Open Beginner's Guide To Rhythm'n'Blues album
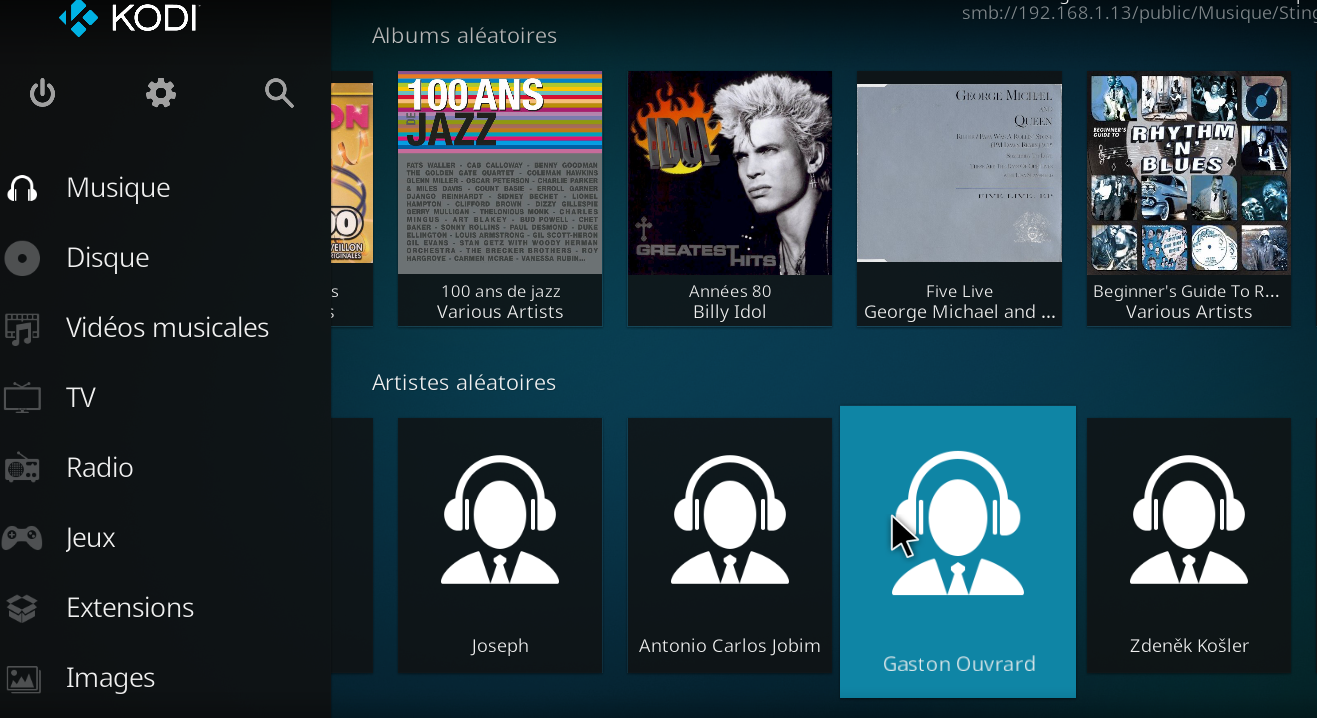This screenshot has height=718, width=1317. point(1189,174)
